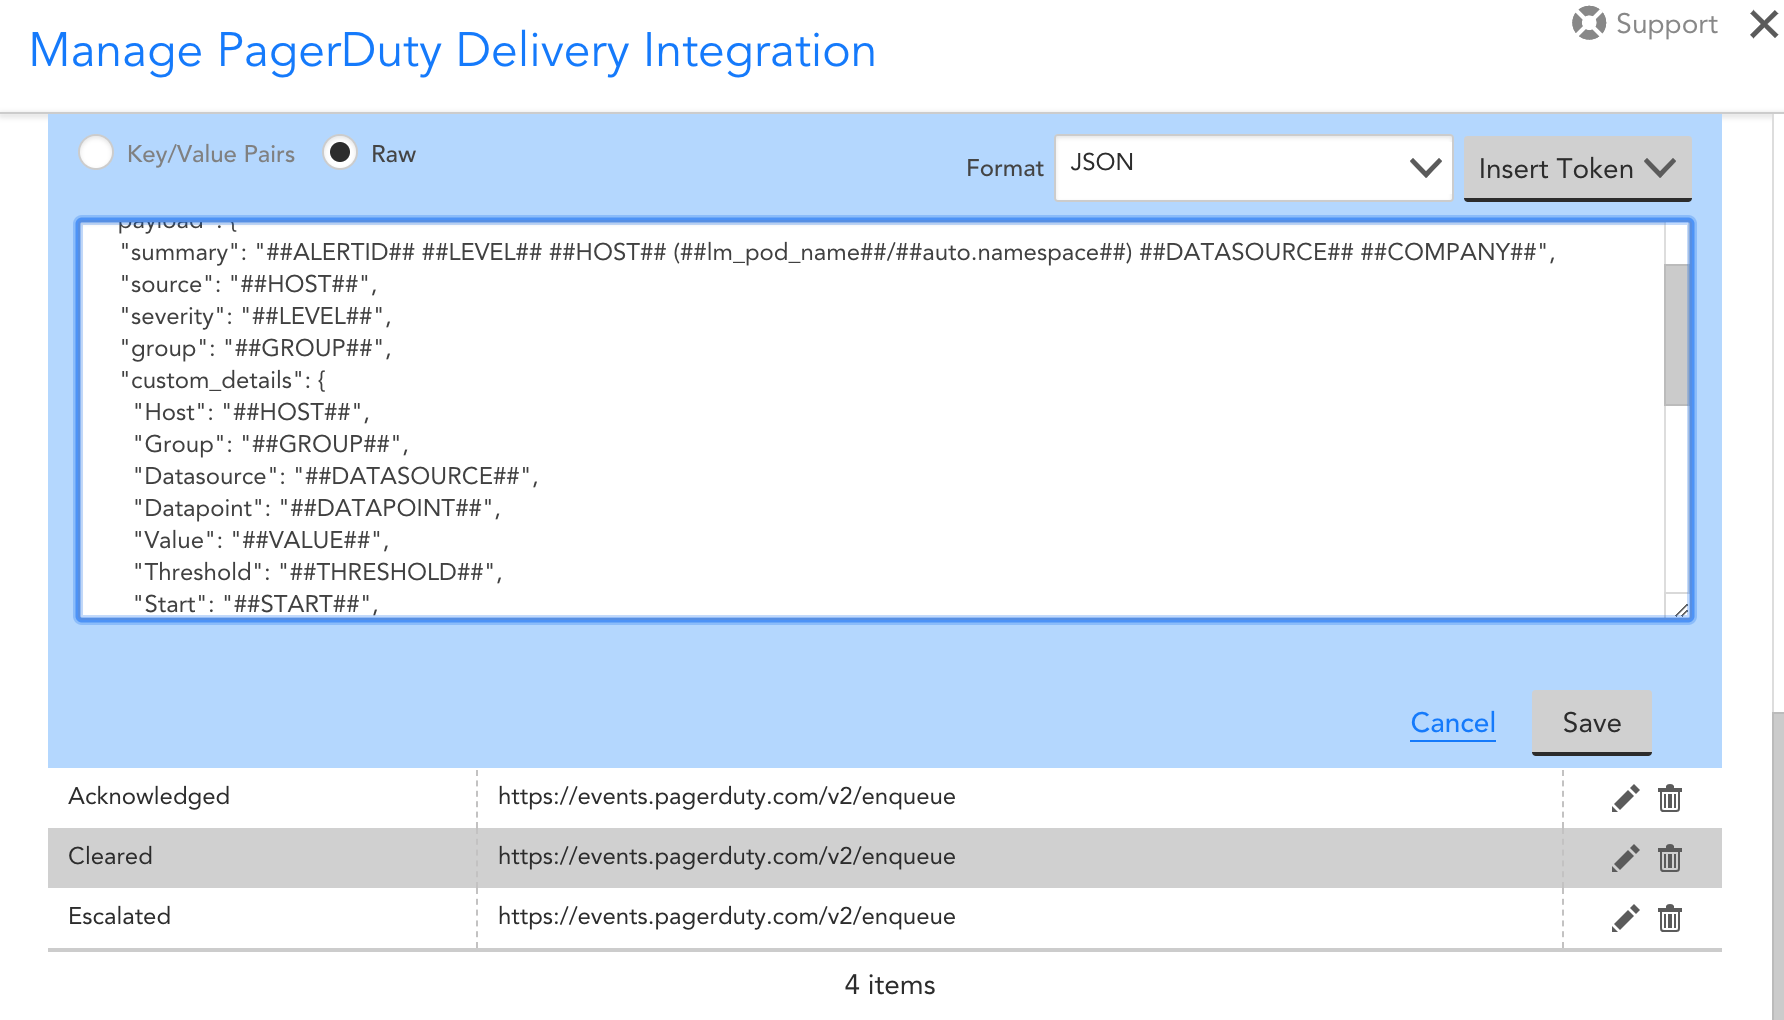Select the Escalated status cell
1784x1020 pixels.
[x=262, y=917]
